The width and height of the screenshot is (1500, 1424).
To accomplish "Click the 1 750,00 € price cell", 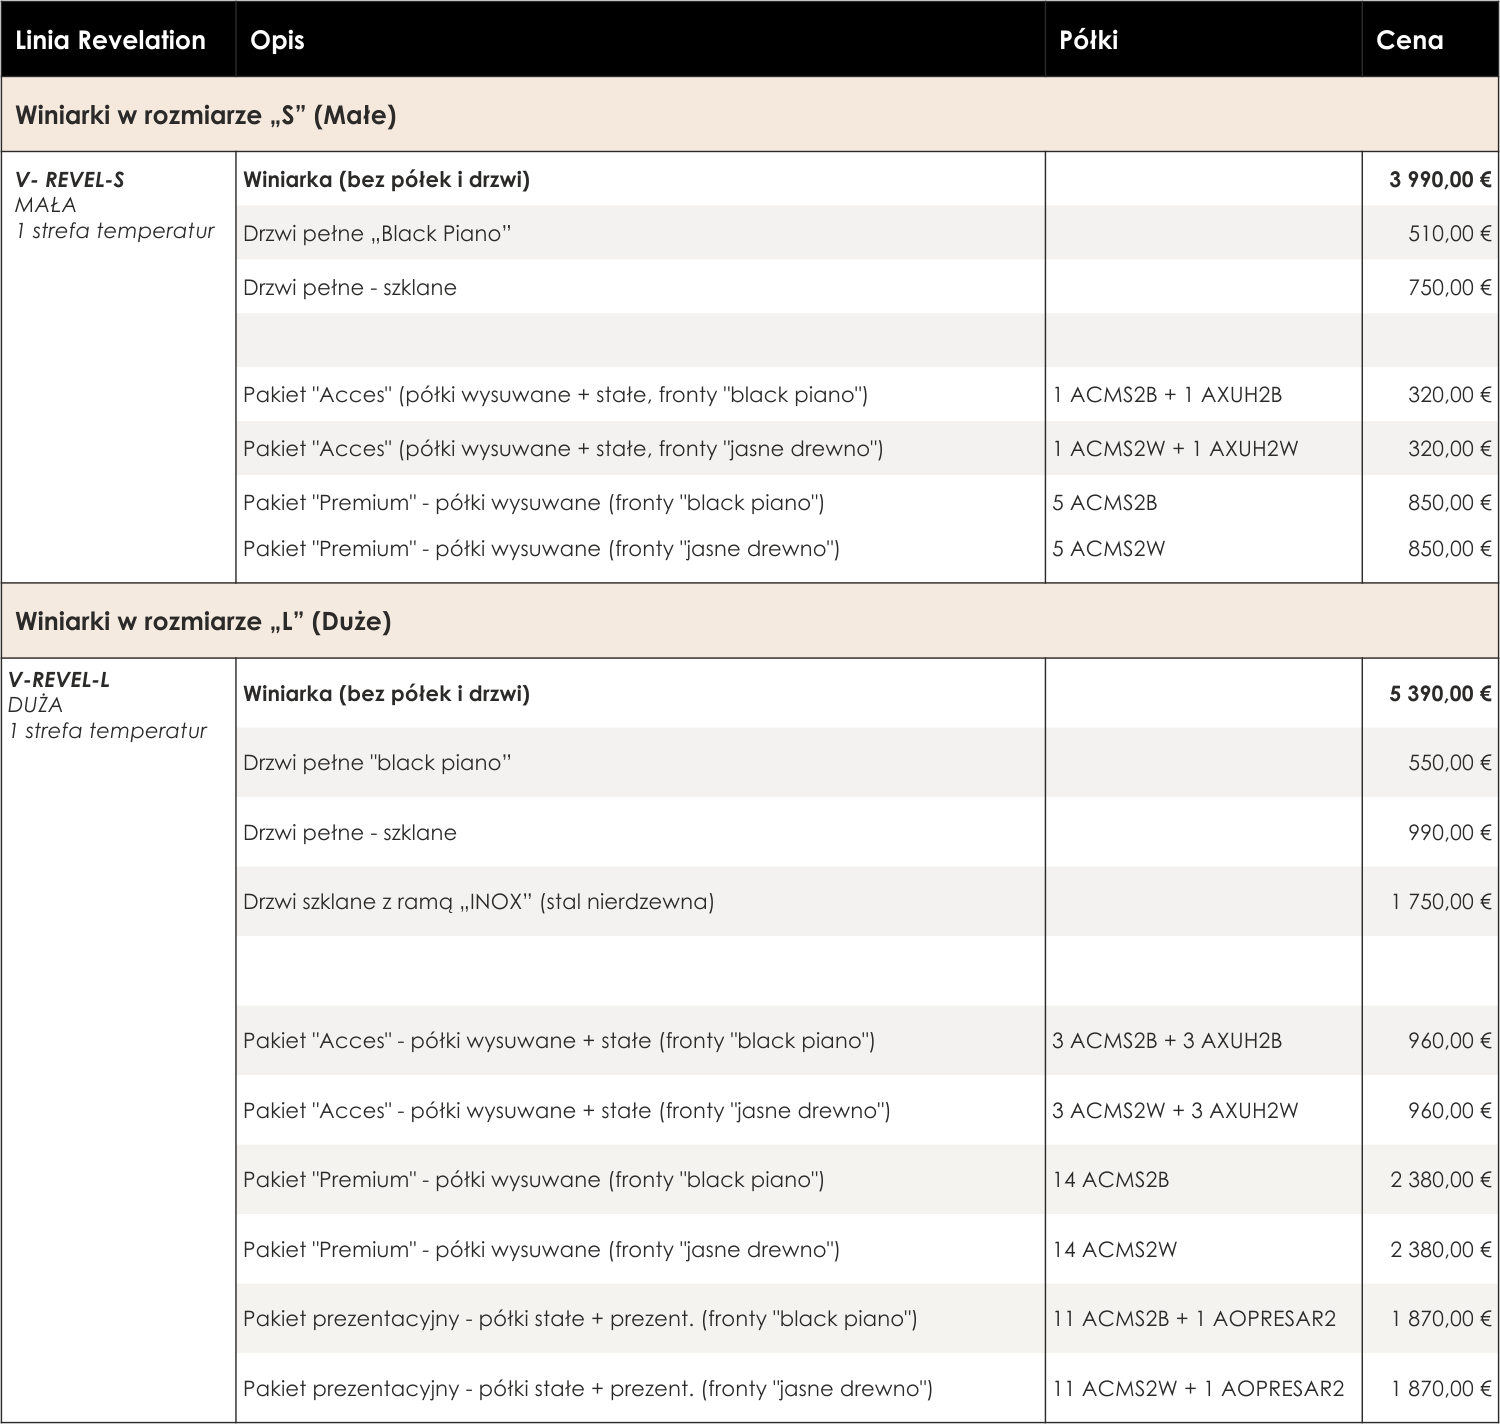I will [x=1440, y=902].
